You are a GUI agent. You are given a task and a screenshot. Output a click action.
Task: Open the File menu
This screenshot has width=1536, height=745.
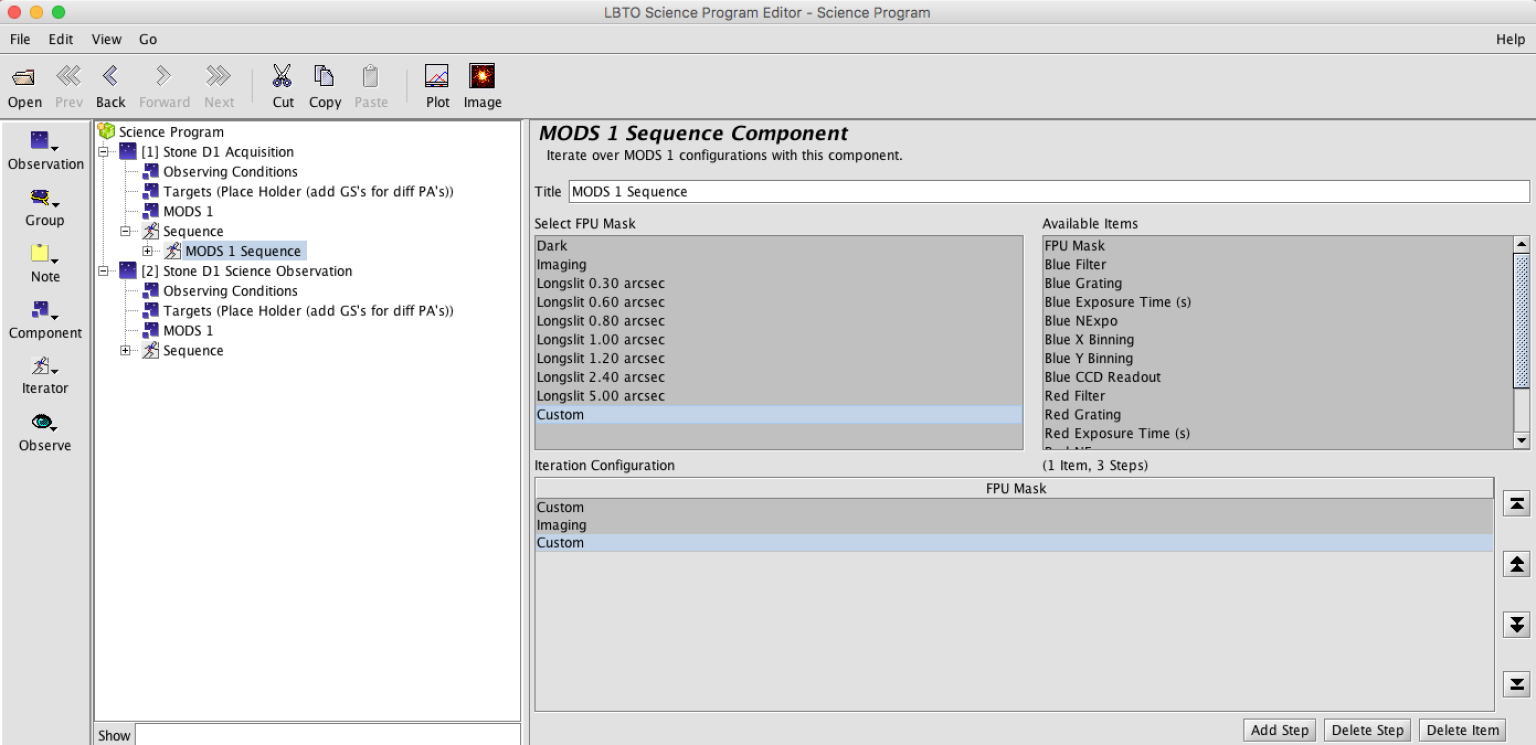[x=20, y=39]
